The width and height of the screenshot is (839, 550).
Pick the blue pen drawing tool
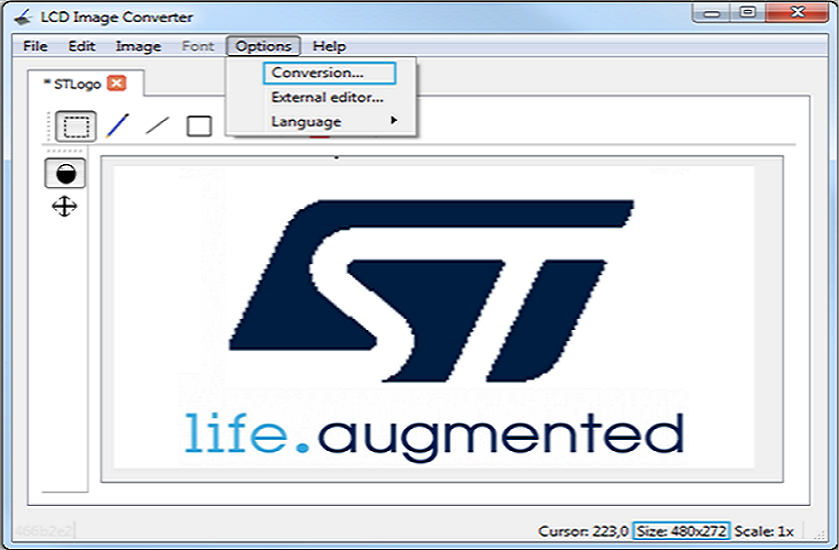tap(118, 126)
